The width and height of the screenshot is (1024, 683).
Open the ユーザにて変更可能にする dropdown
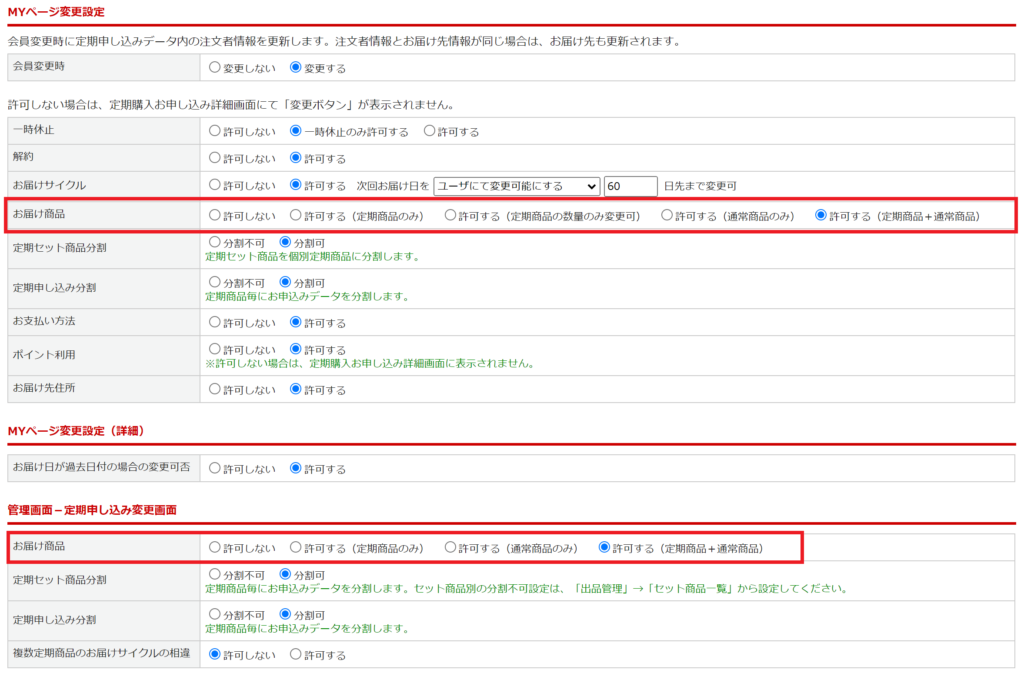pos(517,186)
